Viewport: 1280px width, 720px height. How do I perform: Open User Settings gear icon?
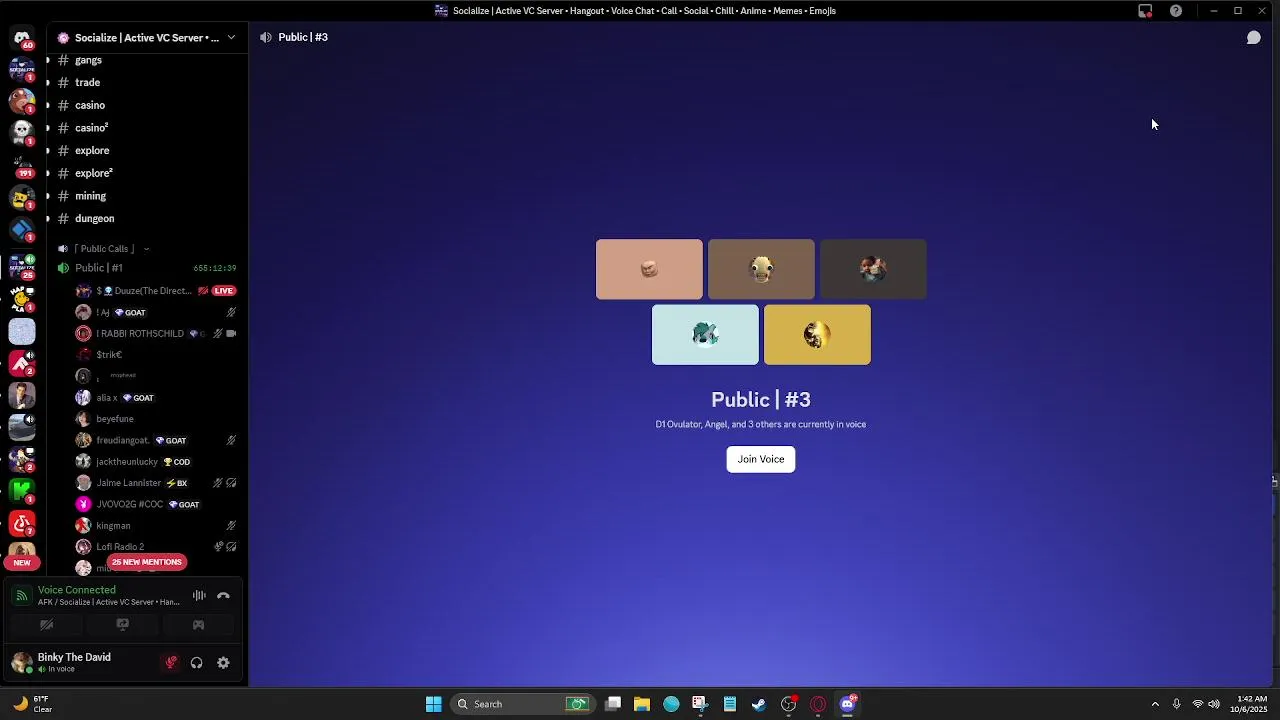(223, 663)
